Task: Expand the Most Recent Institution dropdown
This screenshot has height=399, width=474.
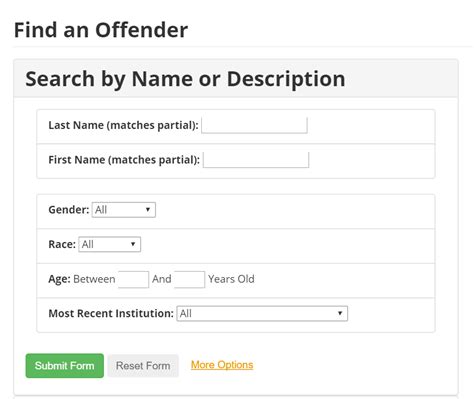Action: pyautogui.click(x=262, y=314)
